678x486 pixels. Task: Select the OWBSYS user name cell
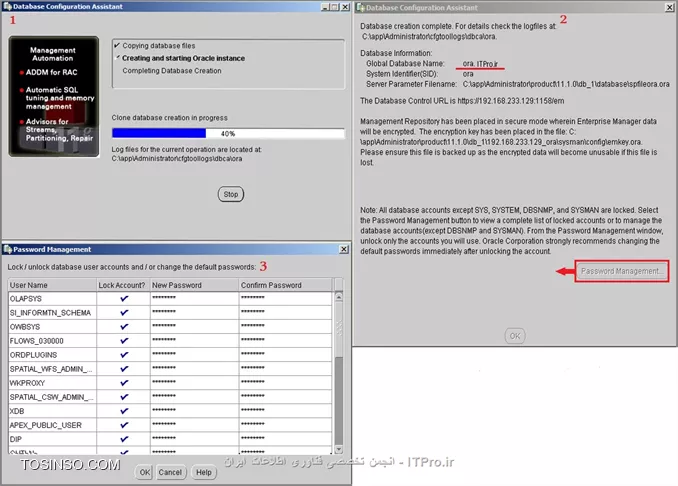point(52,326)
